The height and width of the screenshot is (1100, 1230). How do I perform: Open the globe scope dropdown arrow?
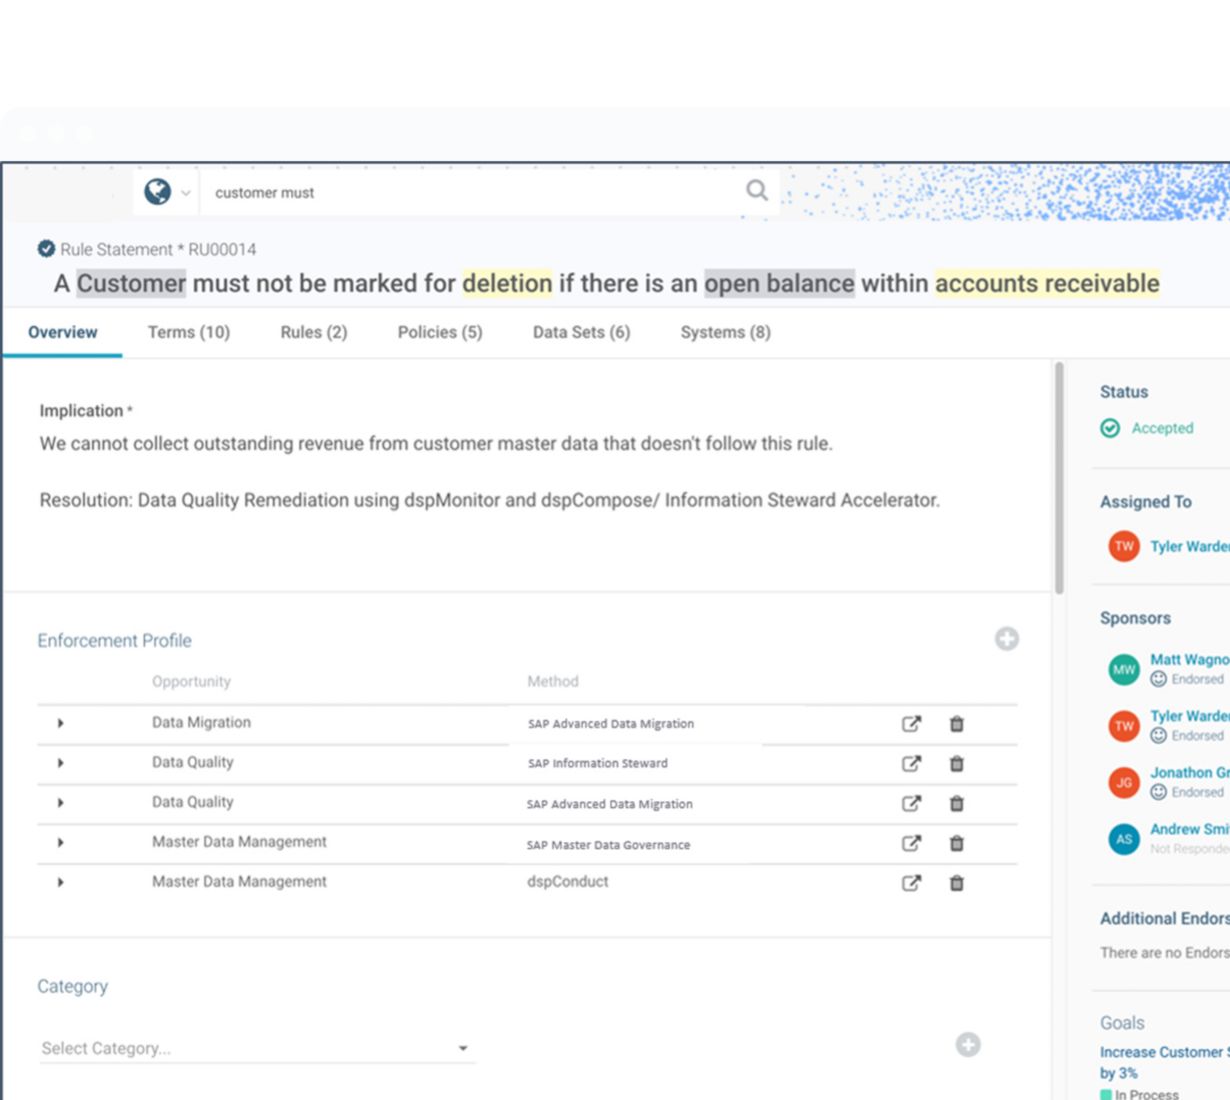[185, 193]
